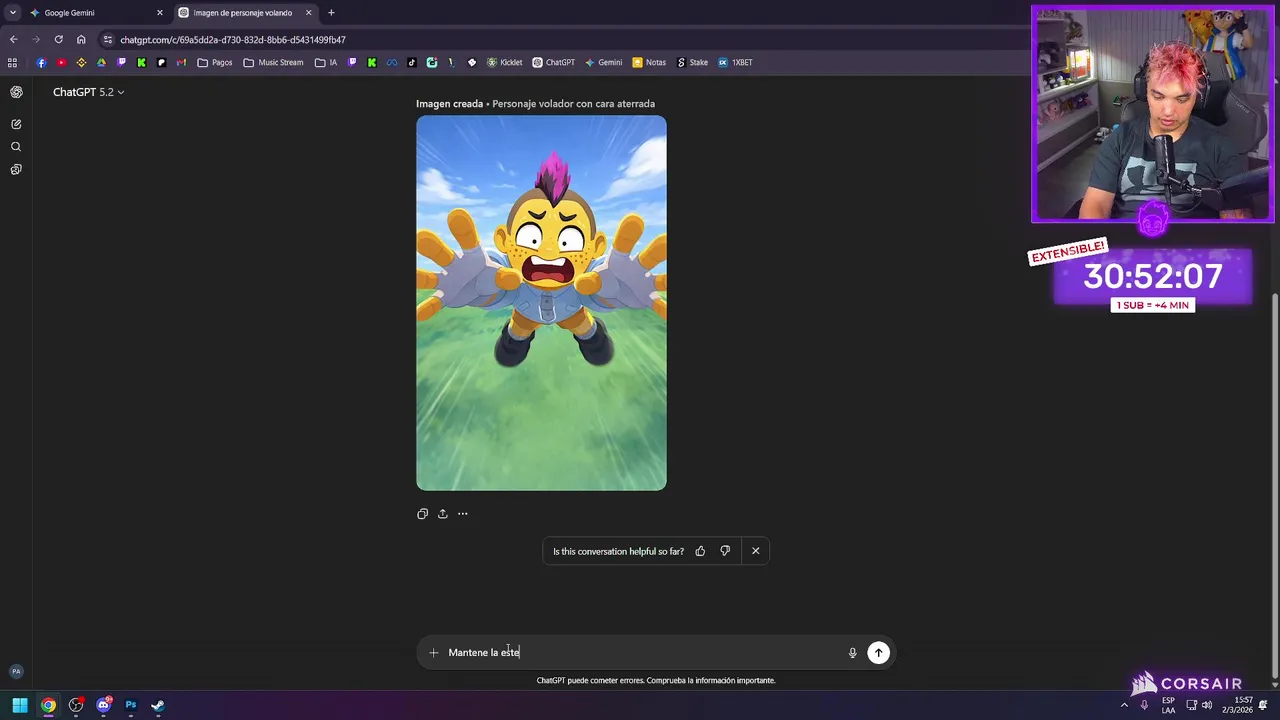
Task: Open the apps grid bookmark
Action: click(12, 62)
